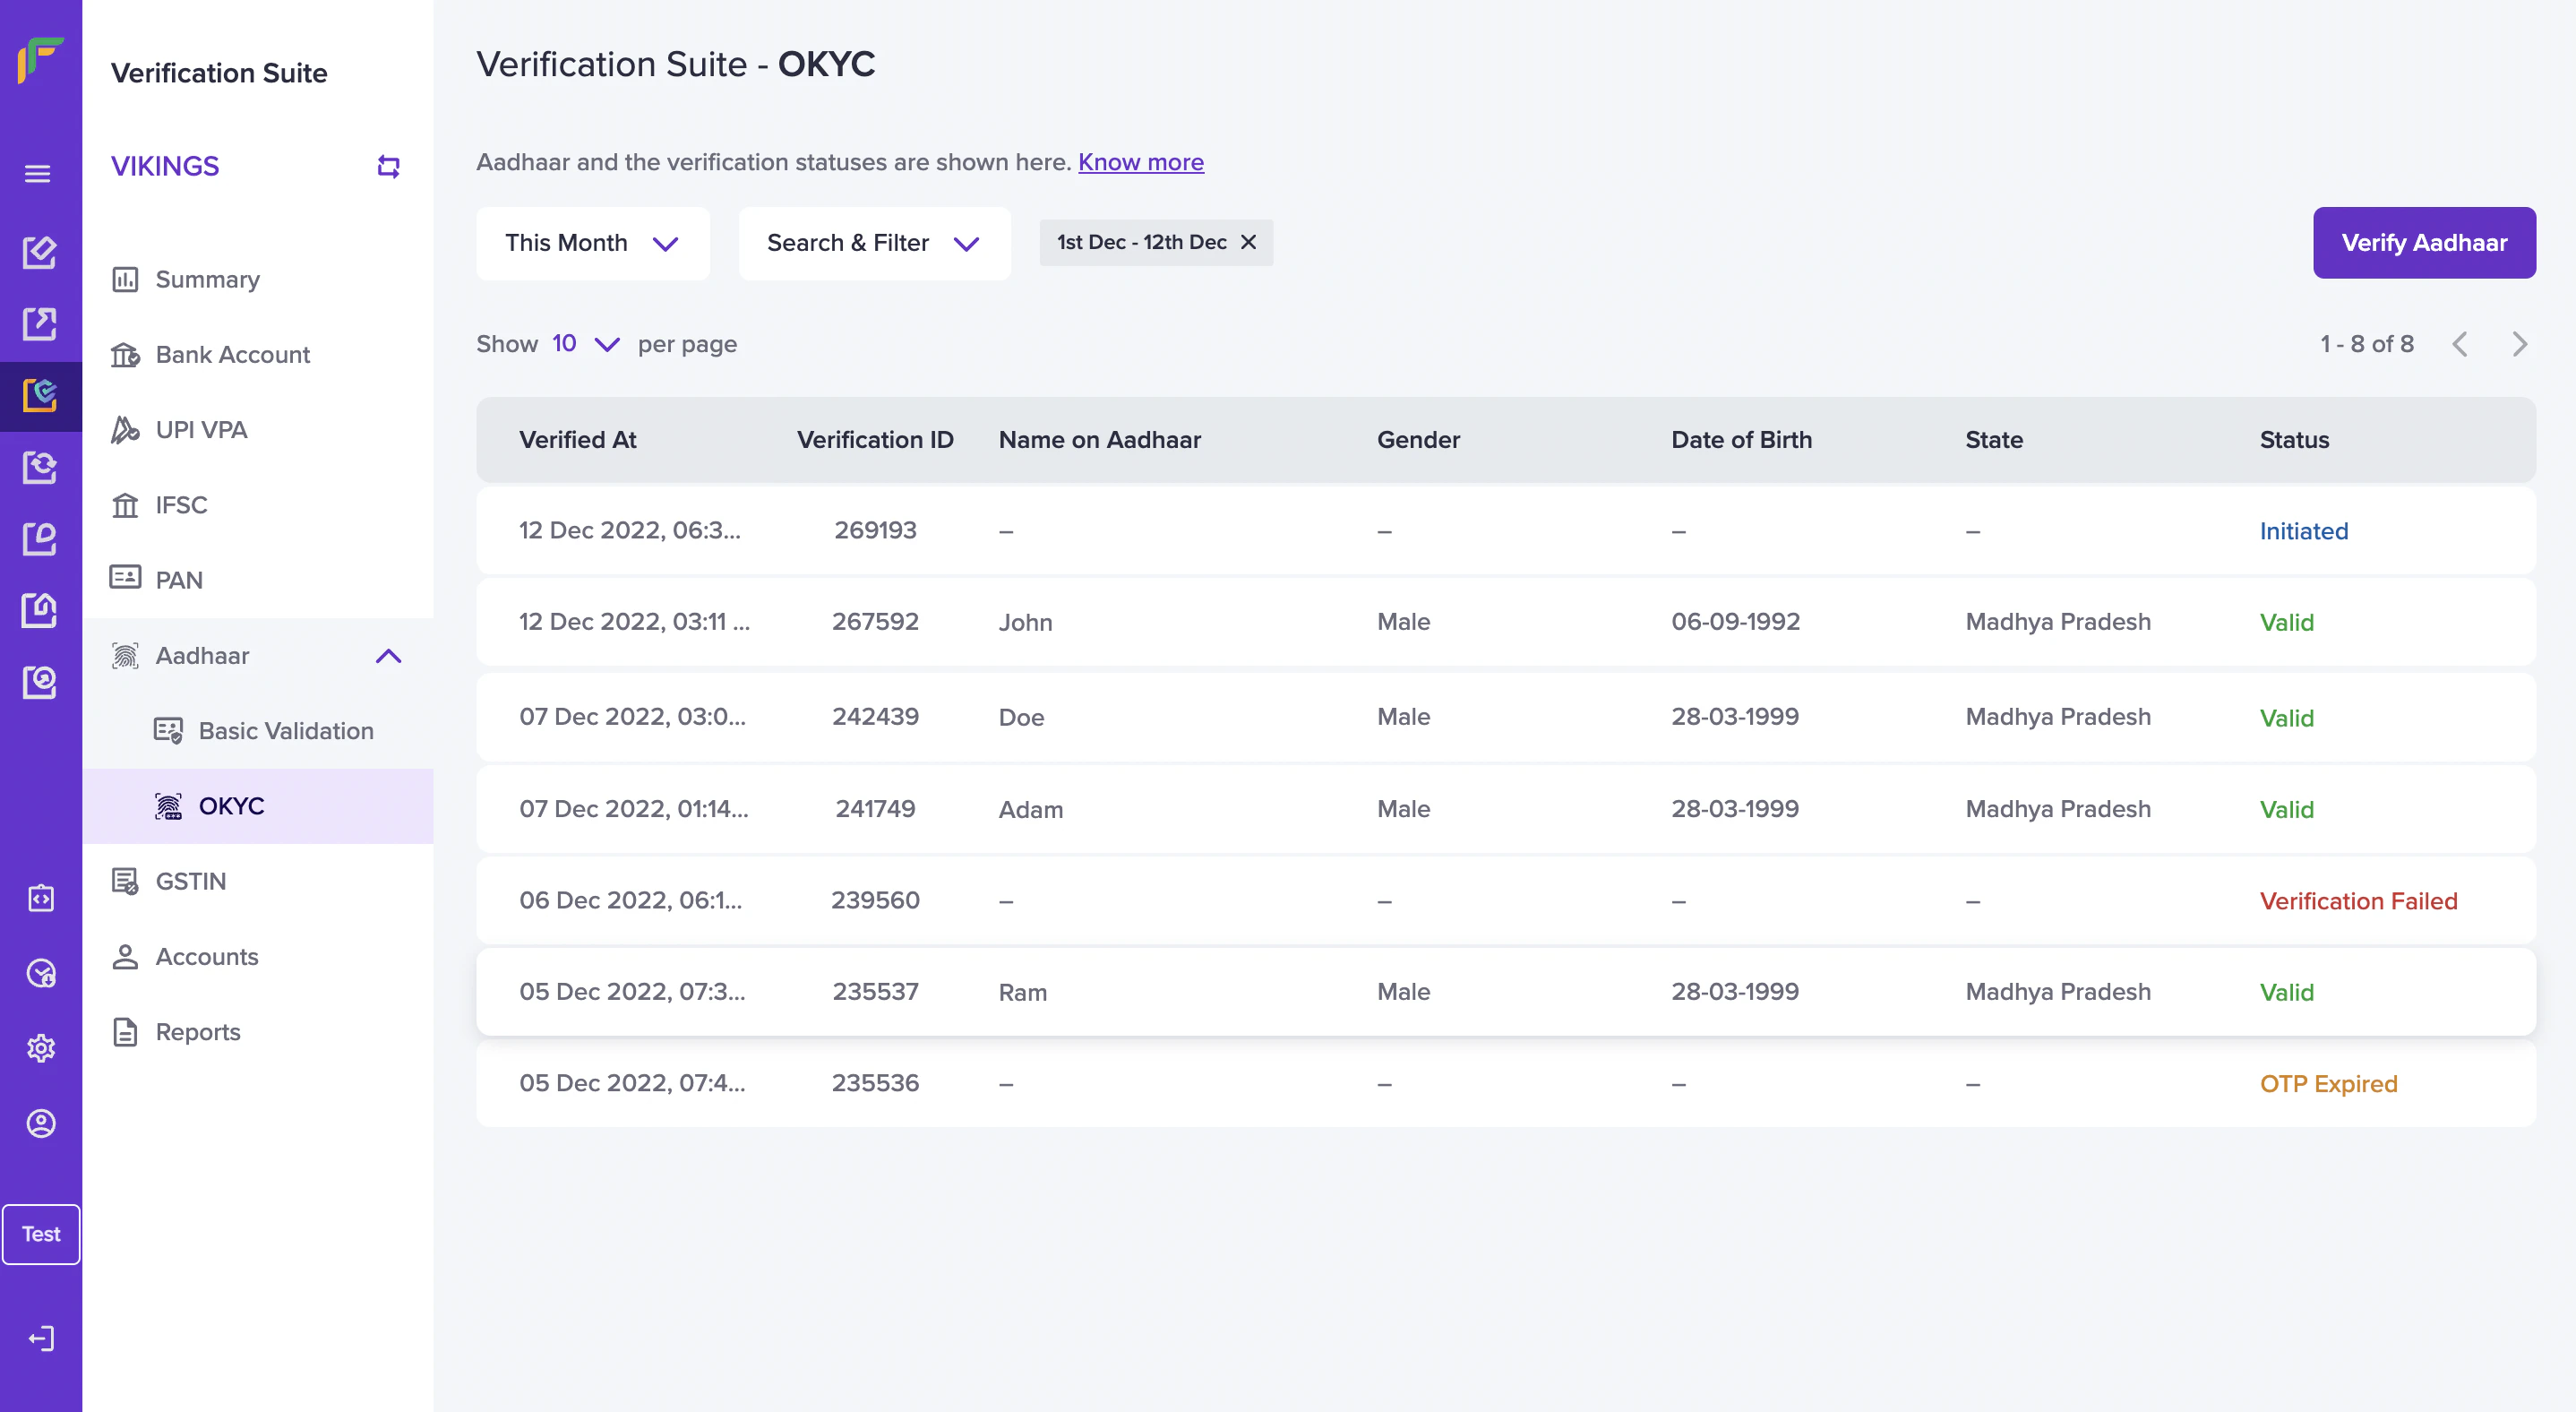Click the top logo icon
Viewport: 2576px width, 1412px height.
(40, 60)
